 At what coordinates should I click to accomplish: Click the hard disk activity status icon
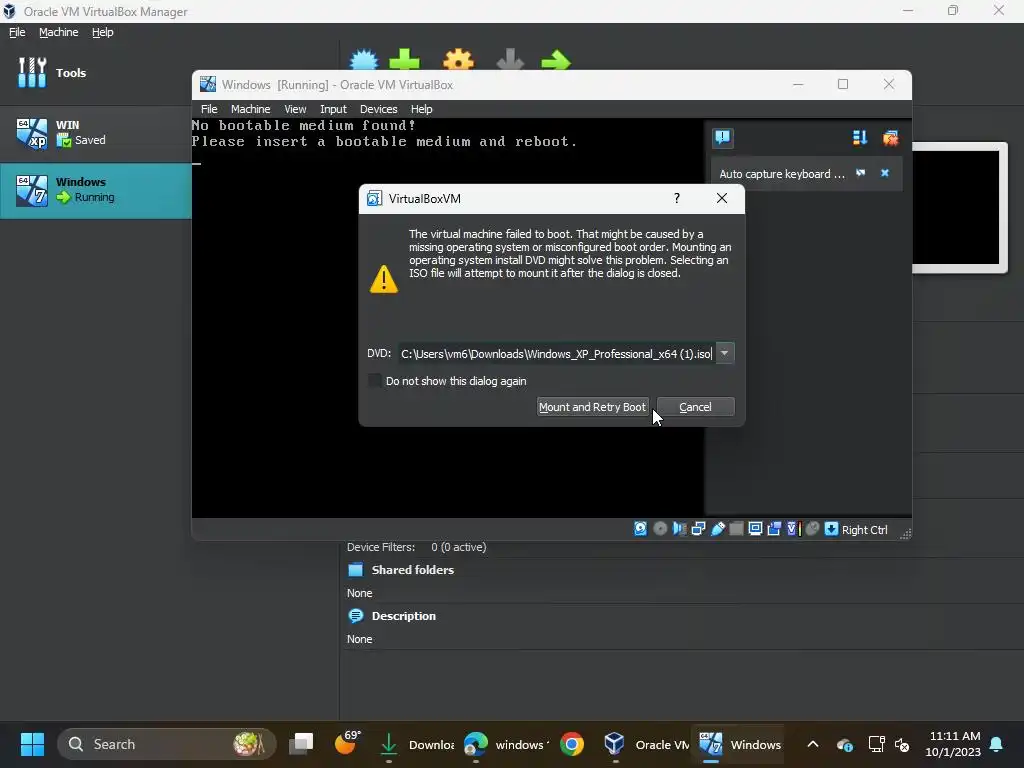tap(641, 529)
